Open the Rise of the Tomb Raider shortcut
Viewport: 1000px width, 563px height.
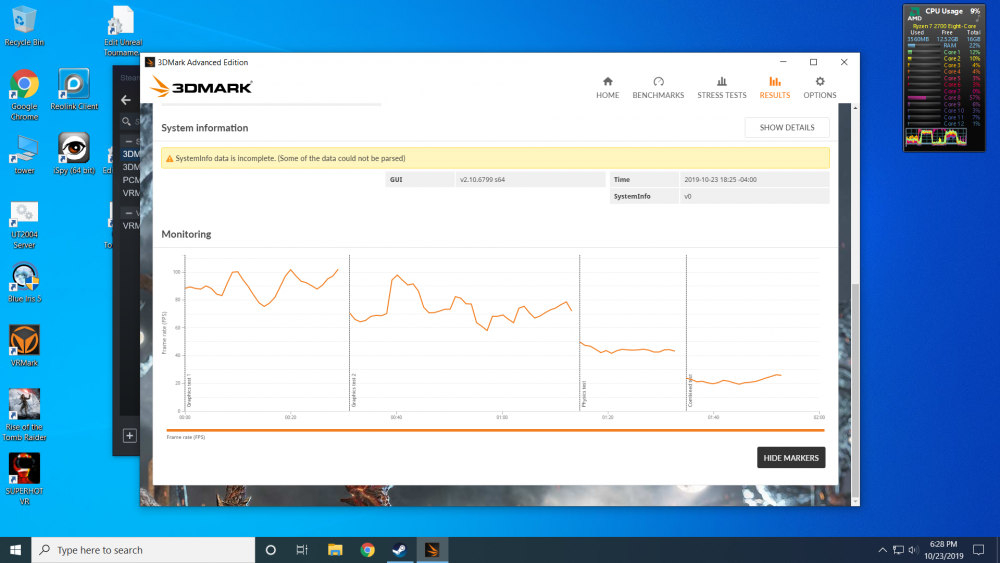pos(24,414)
